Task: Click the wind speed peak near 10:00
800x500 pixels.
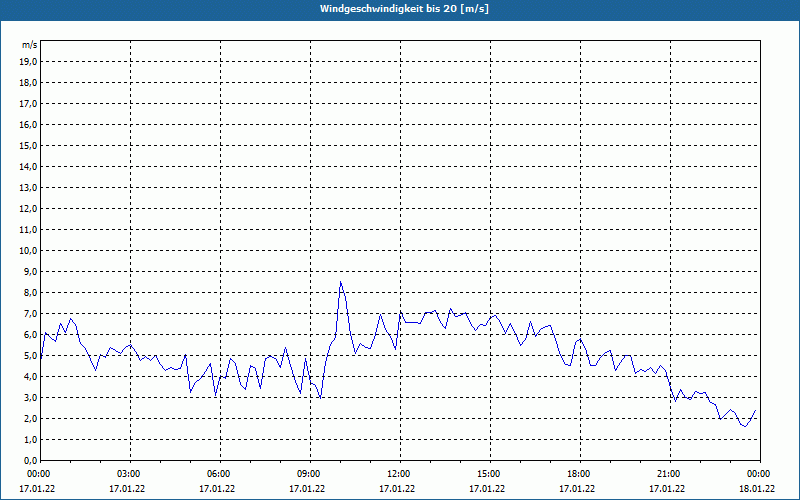Action: [x=340, y=282]
